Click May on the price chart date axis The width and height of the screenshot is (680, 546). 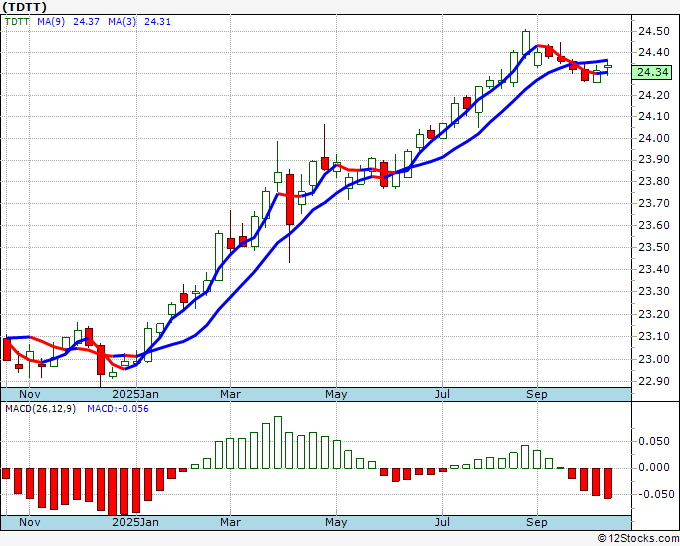coord(336,395)
